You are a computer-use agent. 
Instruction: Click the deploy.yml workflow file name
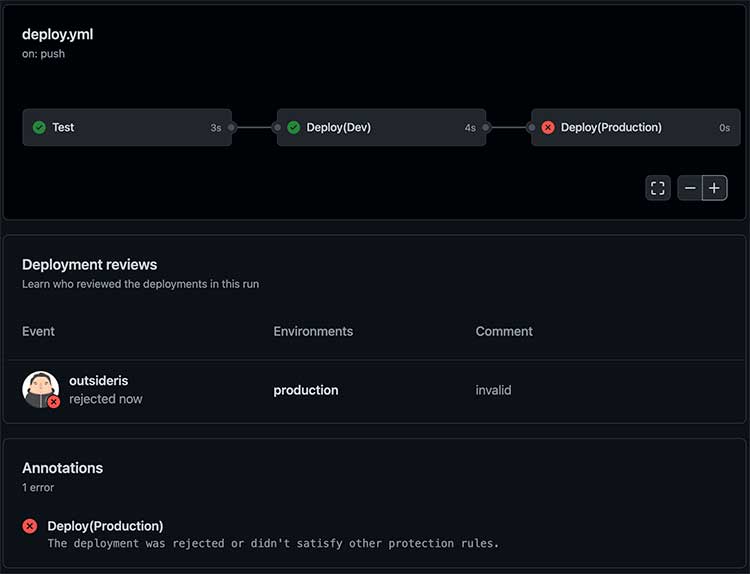pyautogui.click(x=57, y=34)
